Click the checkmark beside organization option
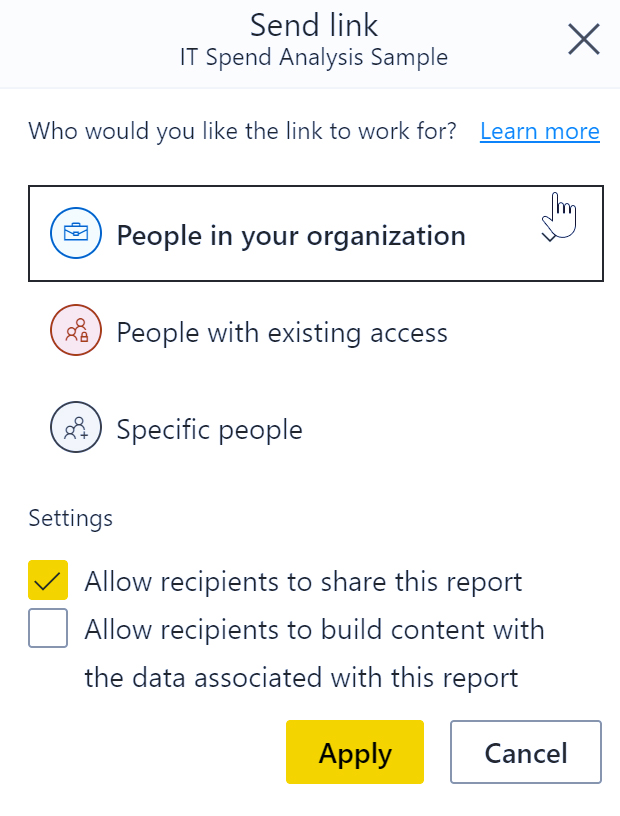Image resolution: width=620 pixels, height=816 pixels. point(550,236)
